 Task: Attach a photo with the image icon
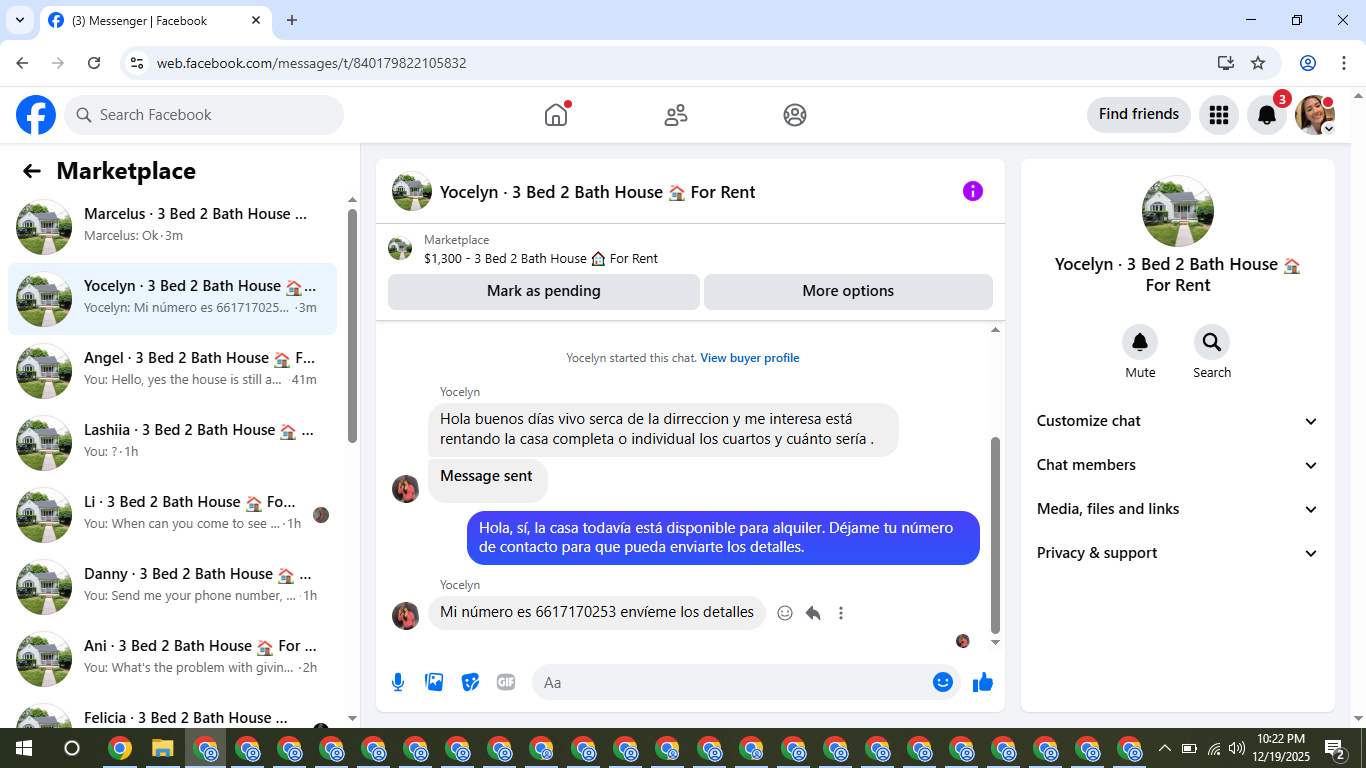tap(434, 682)
